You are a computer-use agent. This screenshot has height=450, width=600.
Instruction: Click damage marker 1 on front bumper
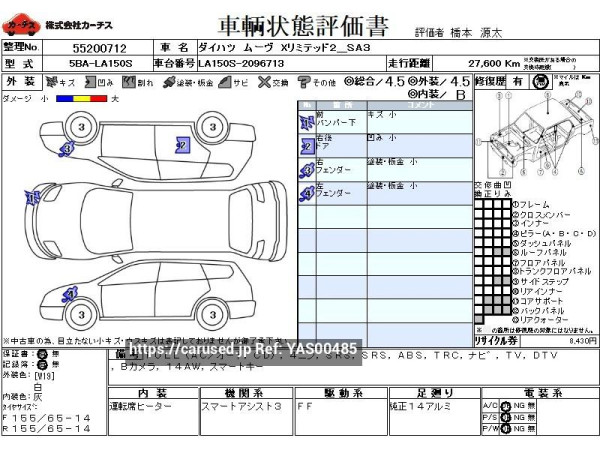click(32, 198)
